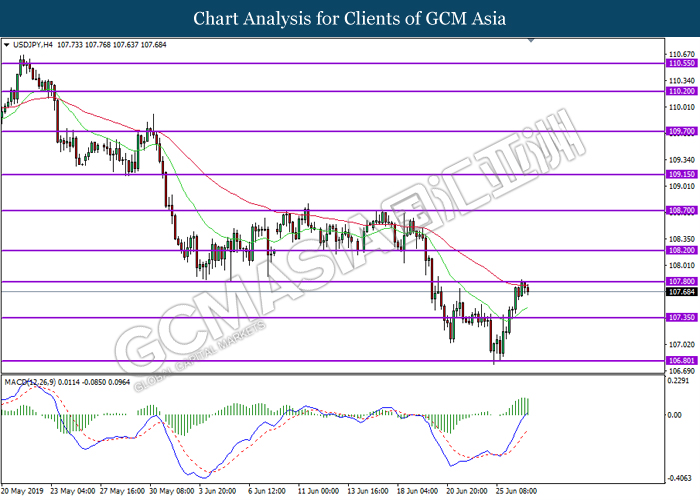
Task: Click the 18 Jun 04:00 time label
Action: click(x=417, y=491)
